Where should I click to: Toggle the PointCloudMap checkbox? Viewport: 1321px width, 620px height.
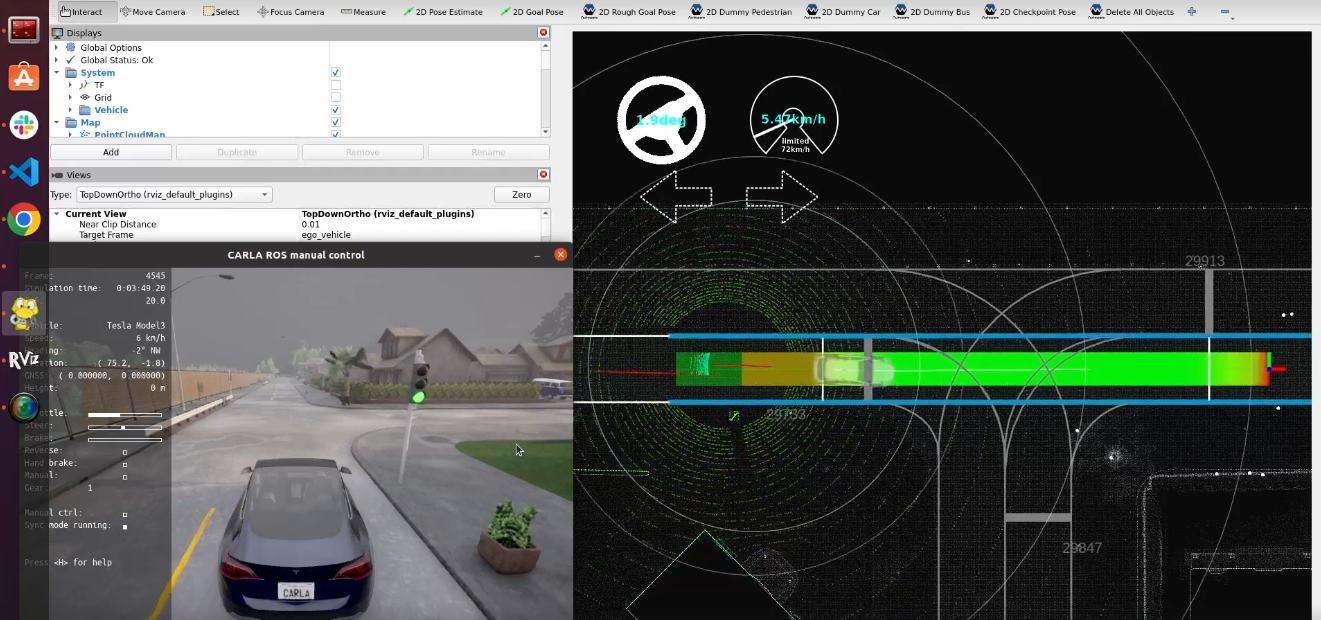click(335, 134)
